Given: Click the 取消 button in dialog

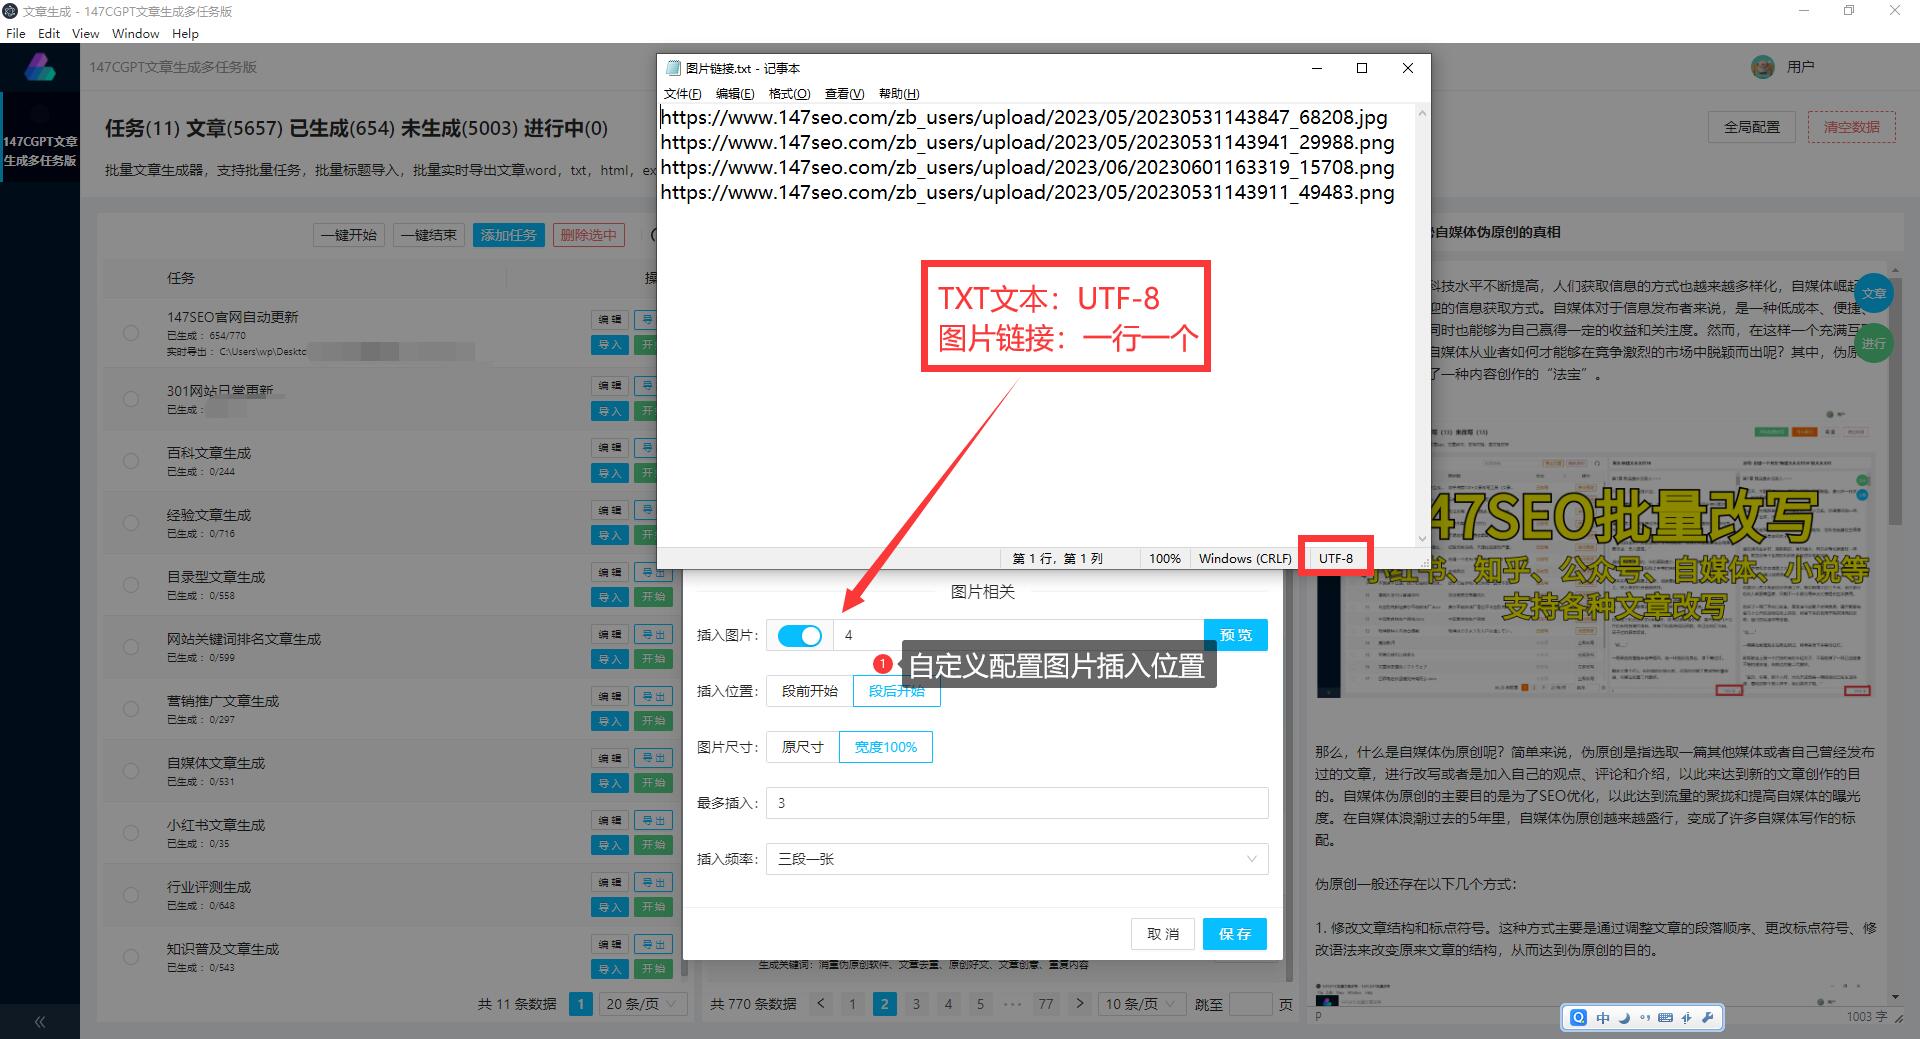Looking at the screenshot, I should (x=1163, y=934).
